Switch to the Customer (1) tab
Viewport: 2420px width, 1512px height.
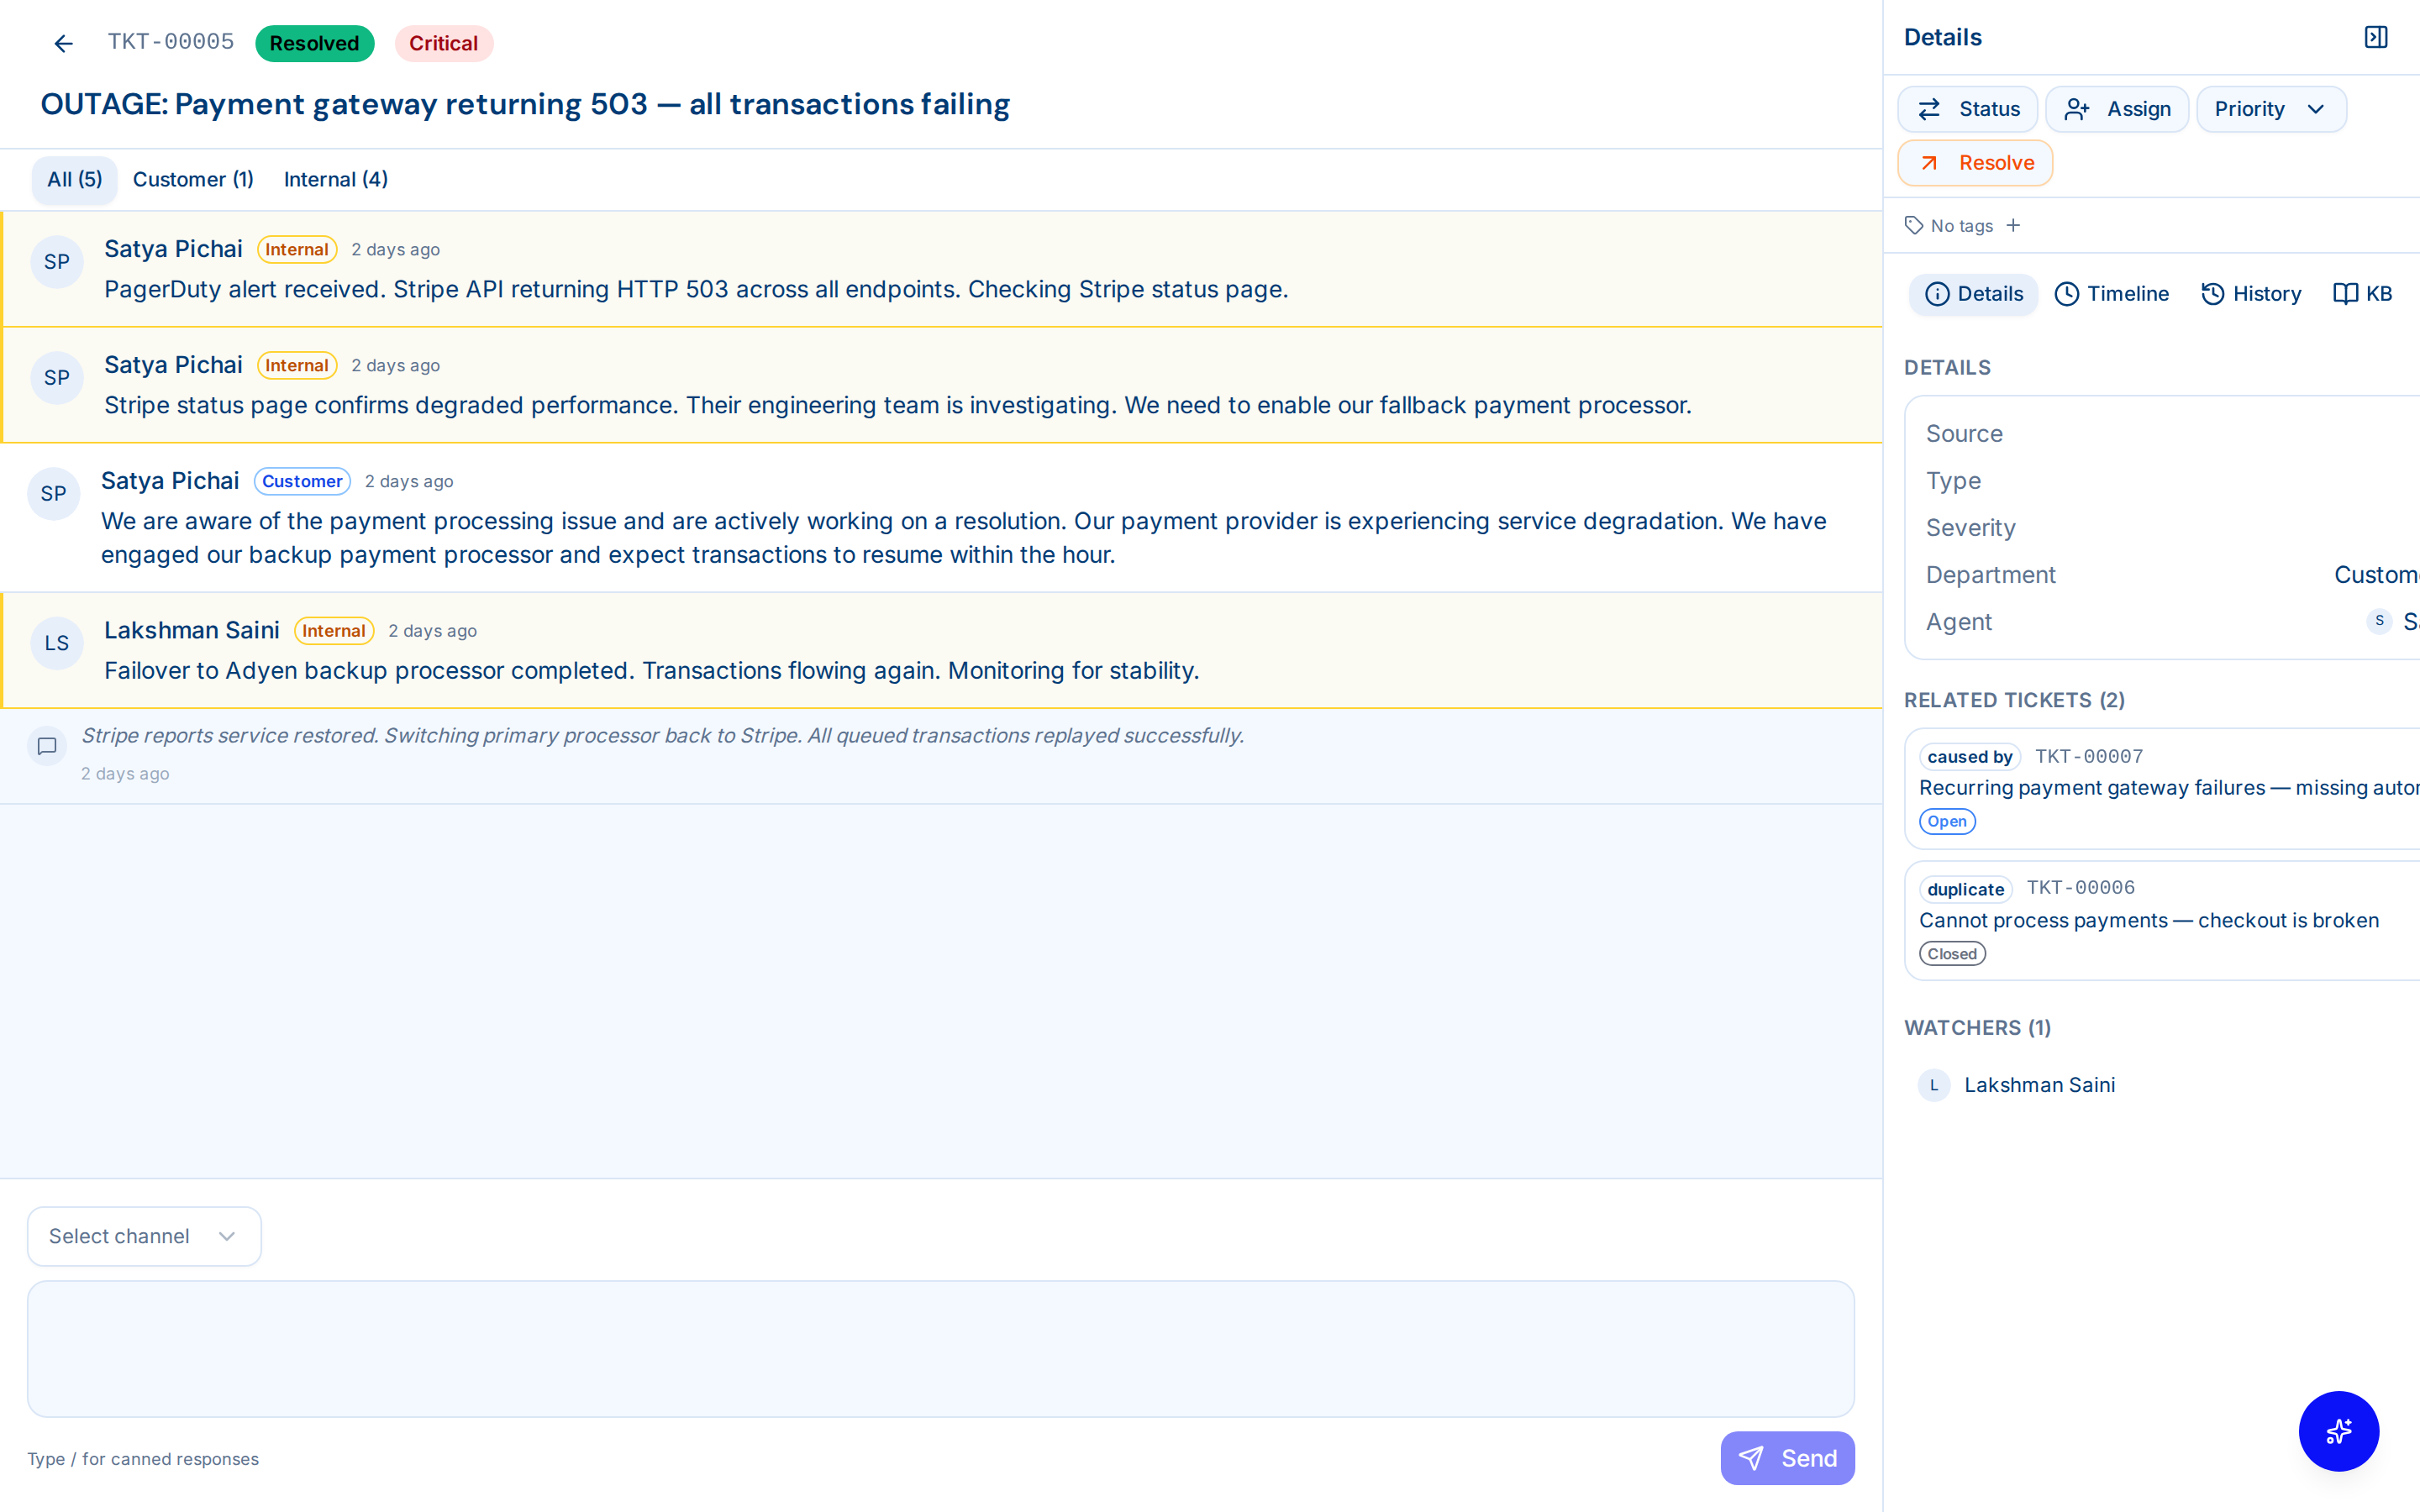point(193,179)
